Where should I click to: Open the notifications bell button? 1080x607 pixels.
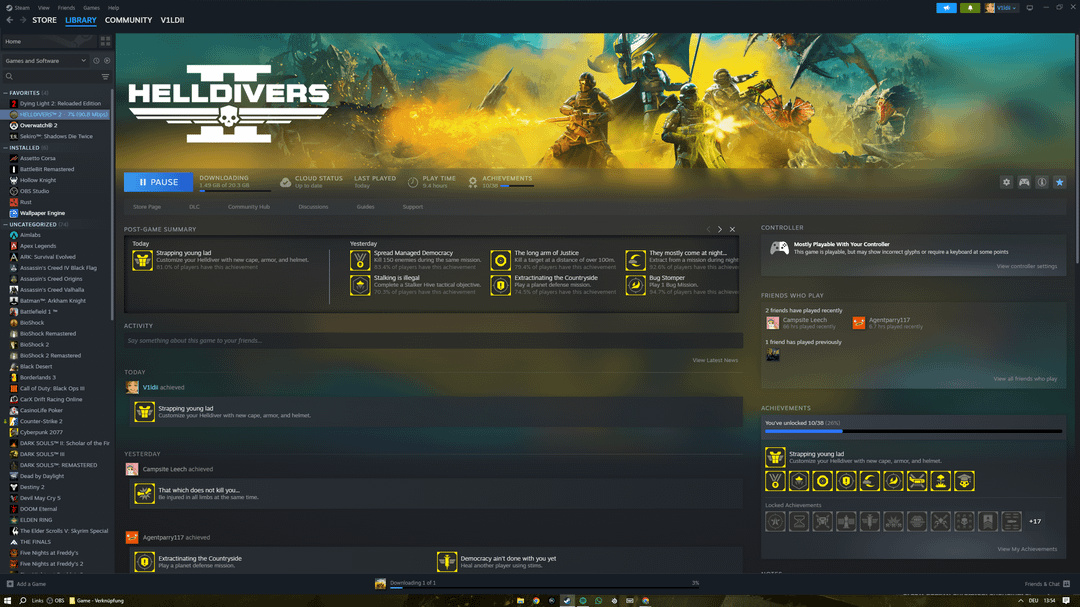click(x=970, y=8)
